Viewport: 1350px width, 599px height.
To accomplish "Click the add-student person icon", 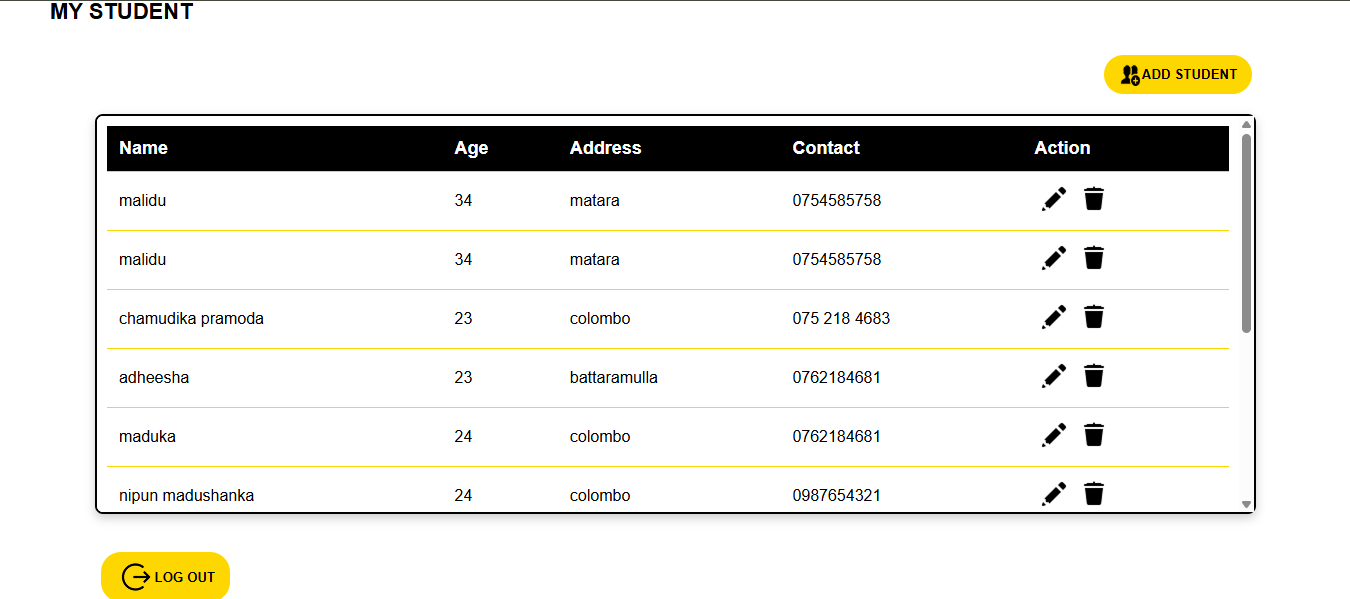I will (x=1130, y=73).
